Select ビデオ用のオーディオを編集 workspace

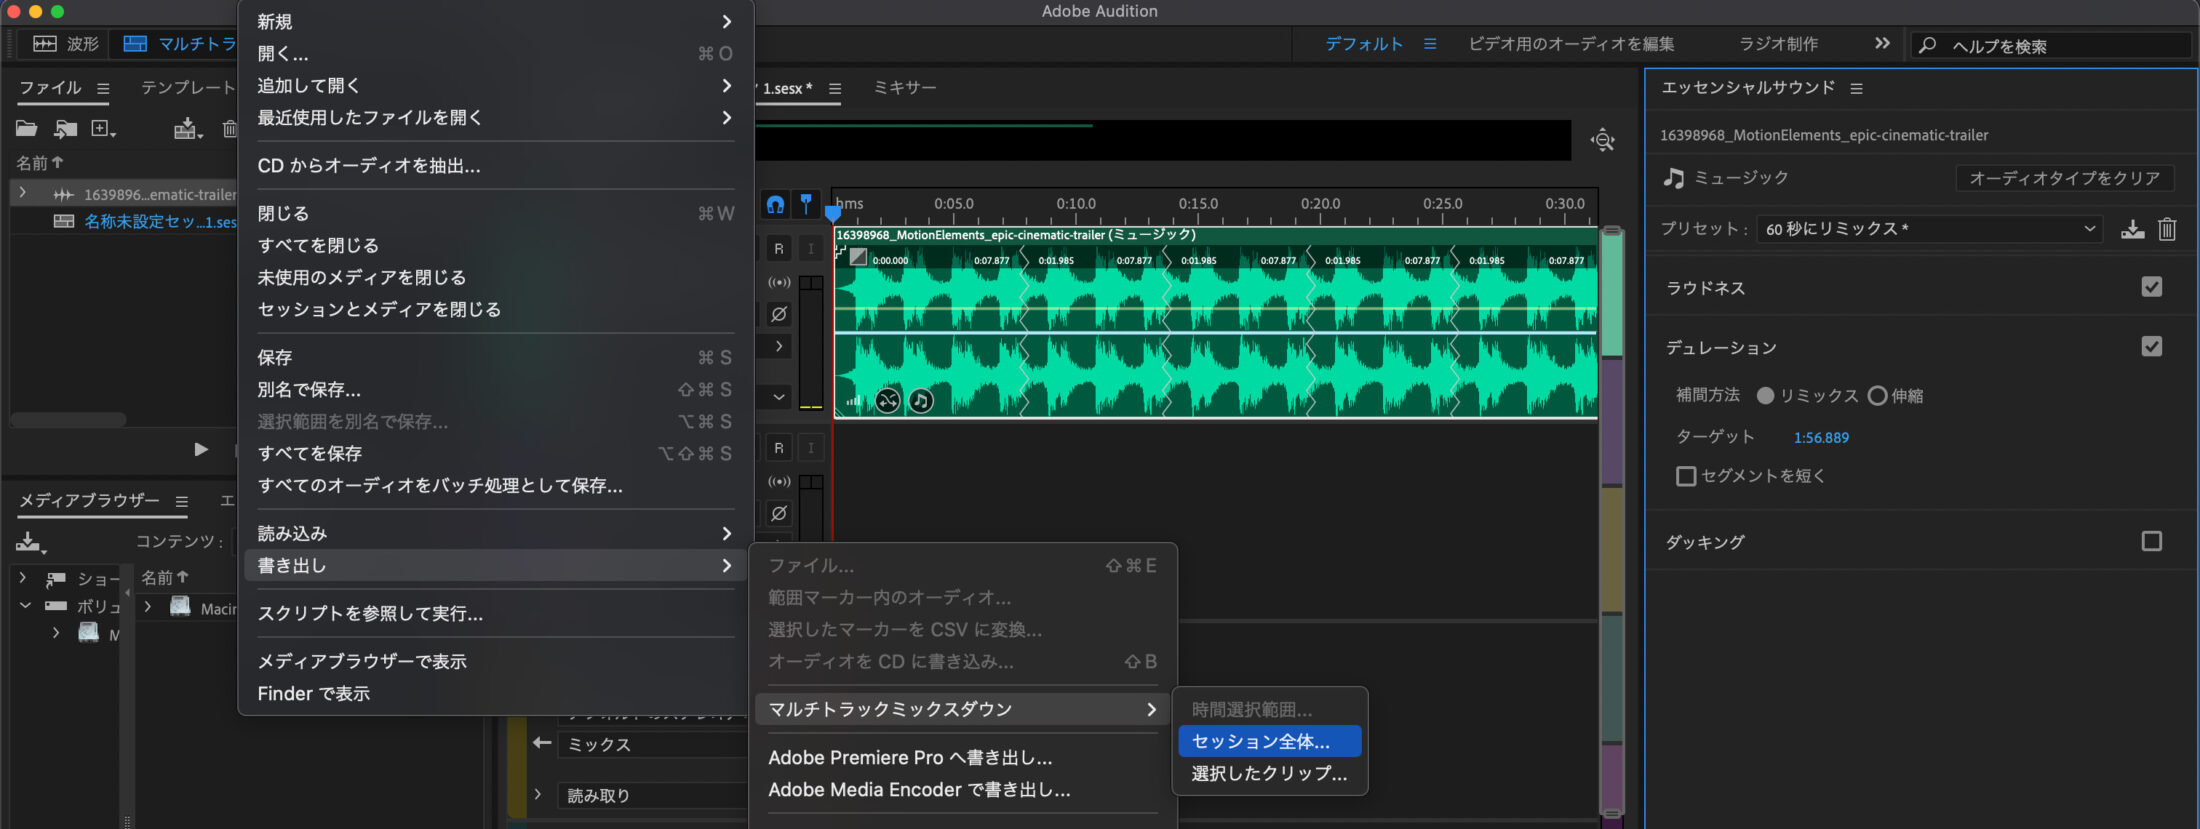click(1571, 44)
